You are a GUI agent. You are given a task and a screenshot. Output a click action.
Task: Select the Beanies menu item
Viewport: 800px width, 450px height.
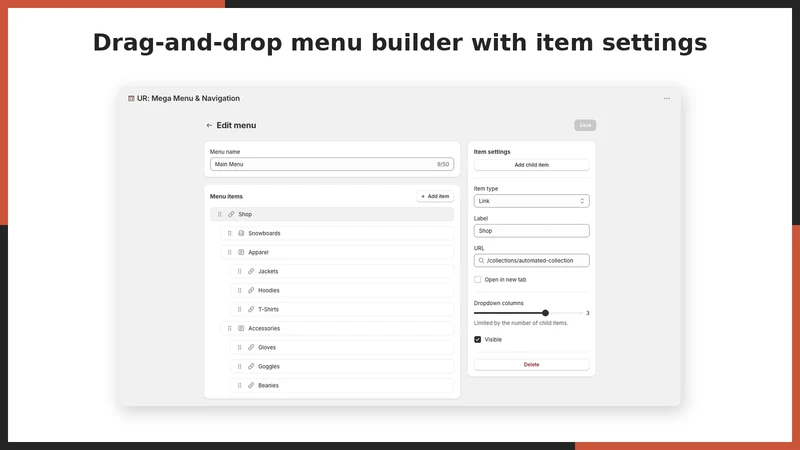click(342, 385)
